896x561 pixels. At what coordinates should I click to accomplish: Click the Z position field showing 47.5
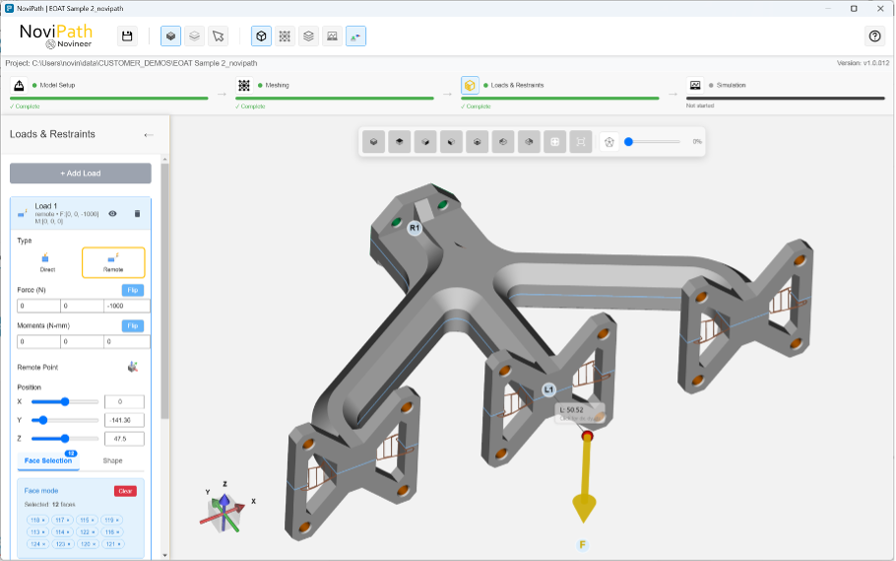(x=124, y=439)
